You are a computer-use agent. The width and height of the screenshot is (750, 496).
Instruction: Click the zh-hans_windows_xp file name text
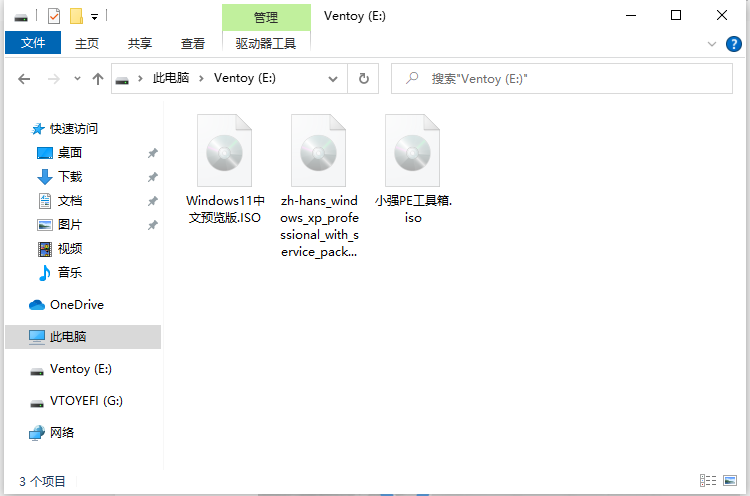point(319,226)
